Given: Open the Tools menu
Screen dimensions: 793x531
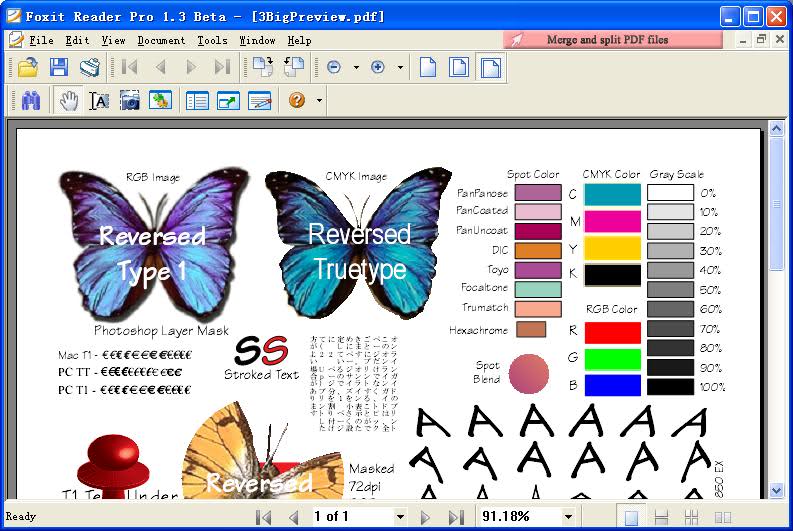Looking at the screenshot, I should coord(212,40).
